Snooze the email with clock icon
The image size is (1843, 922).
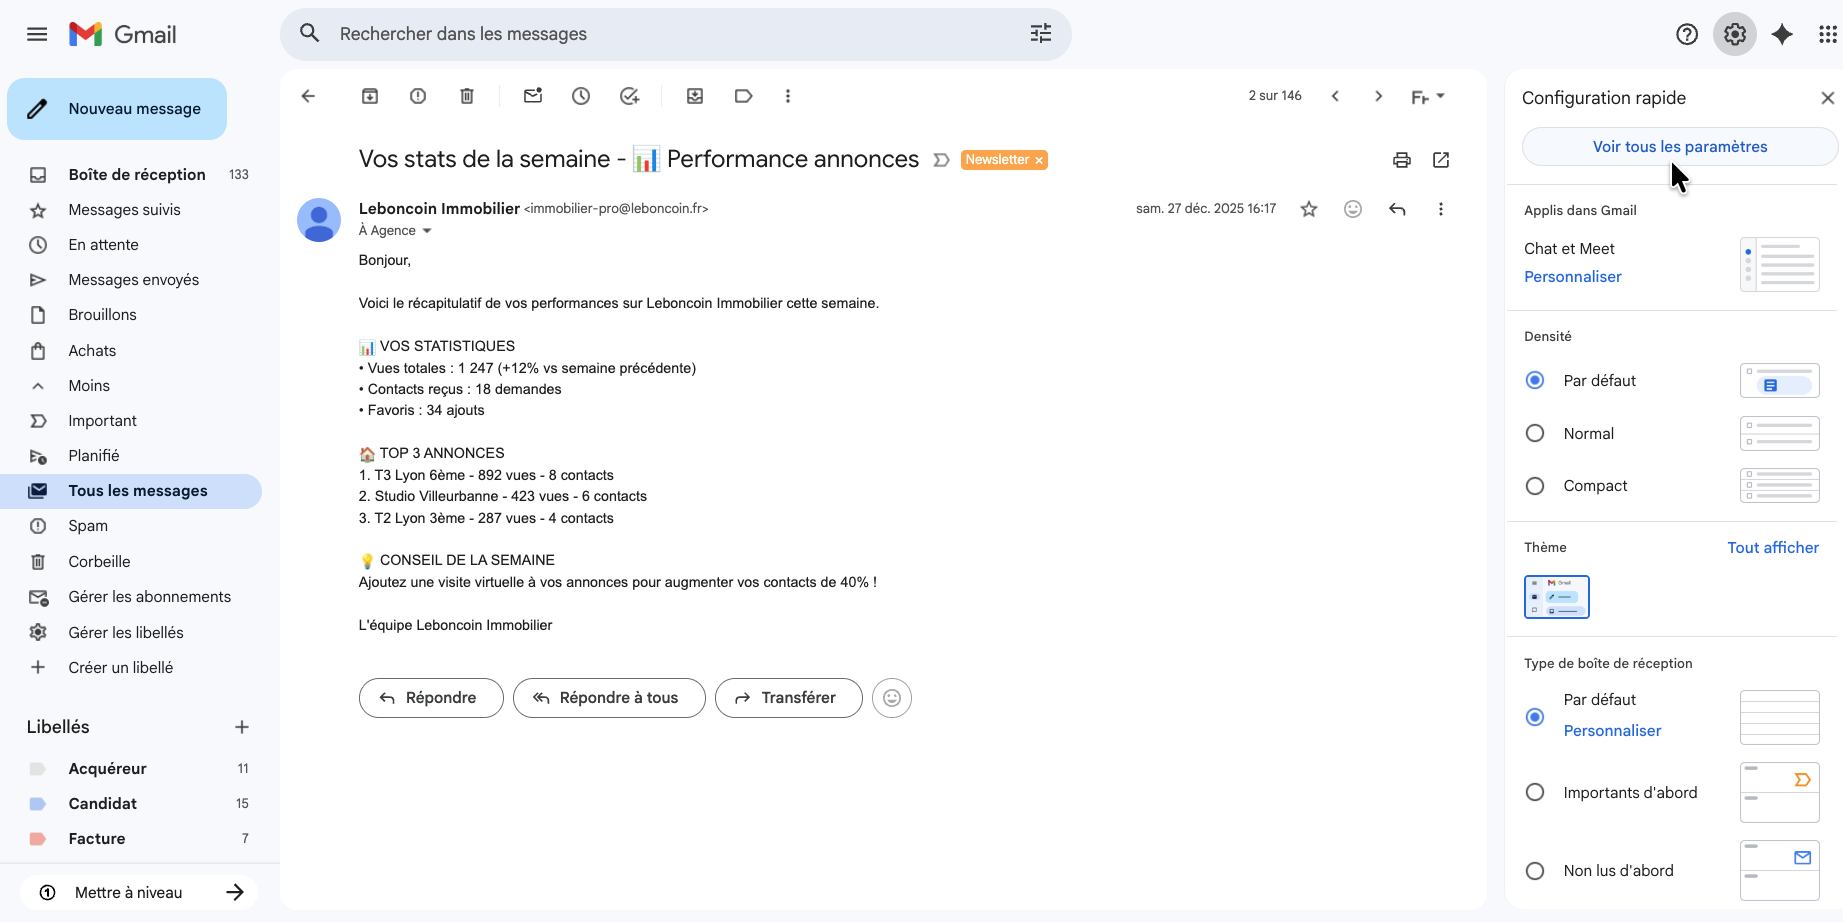pos(581,96)
